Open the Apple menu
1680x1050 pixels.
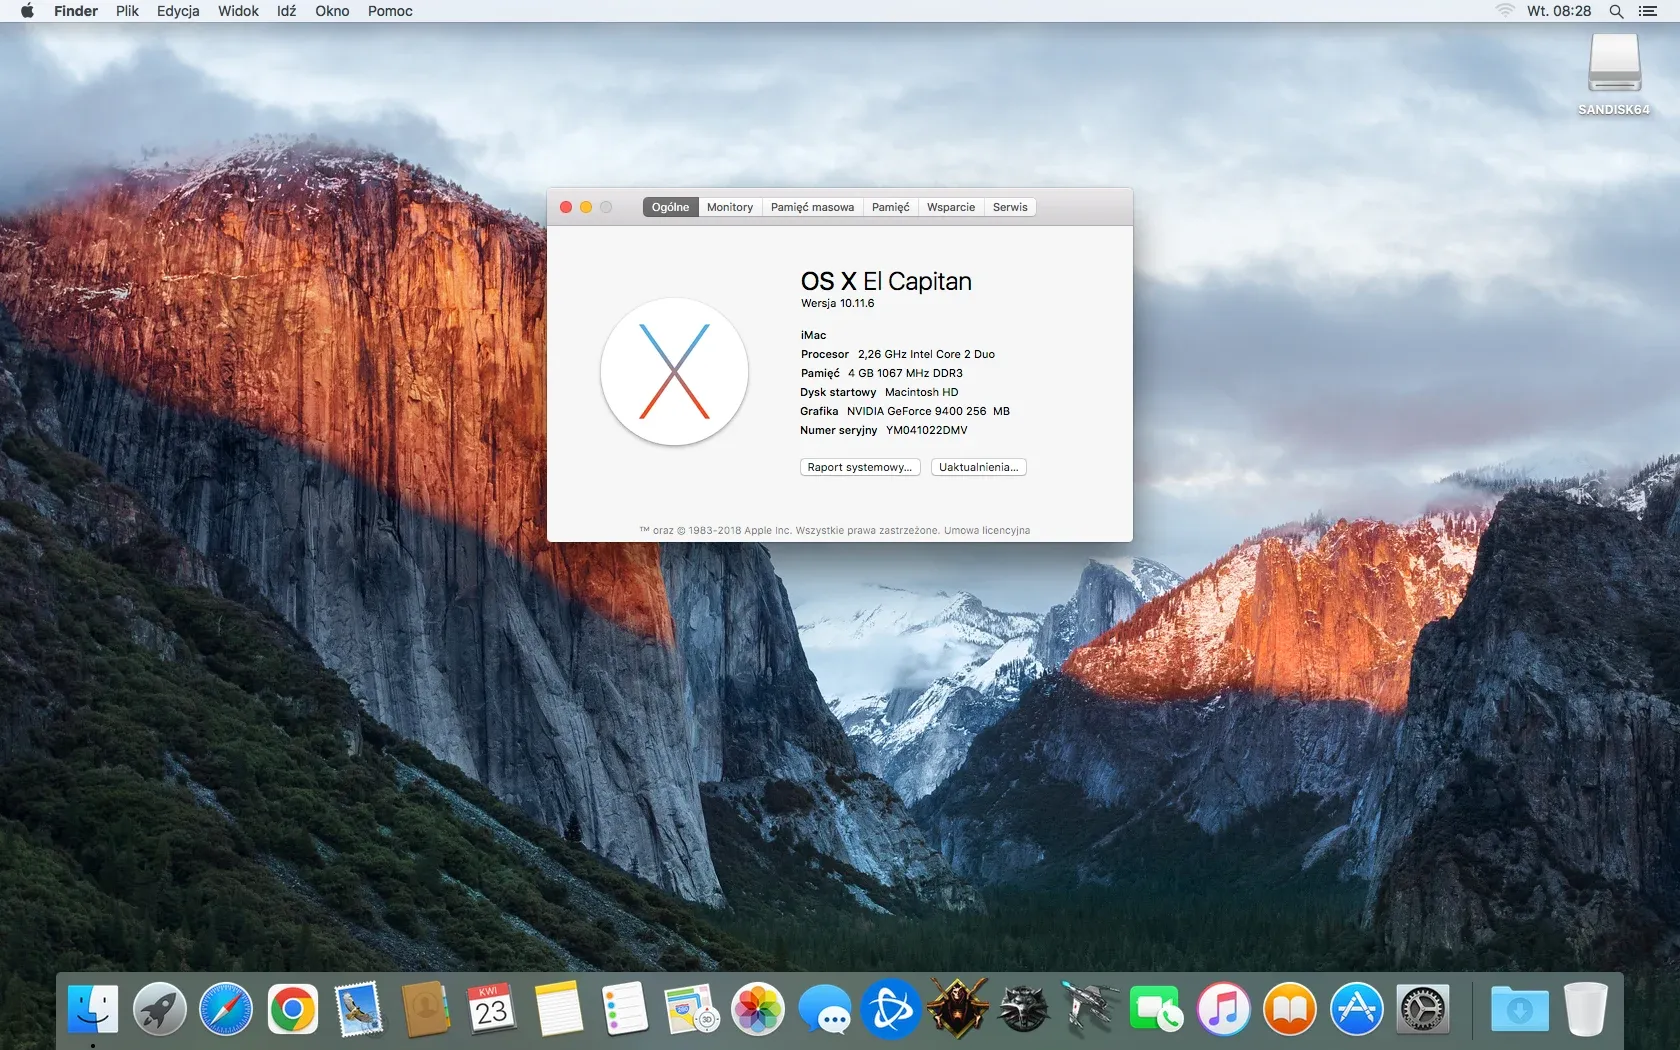[x=27, y=11]
